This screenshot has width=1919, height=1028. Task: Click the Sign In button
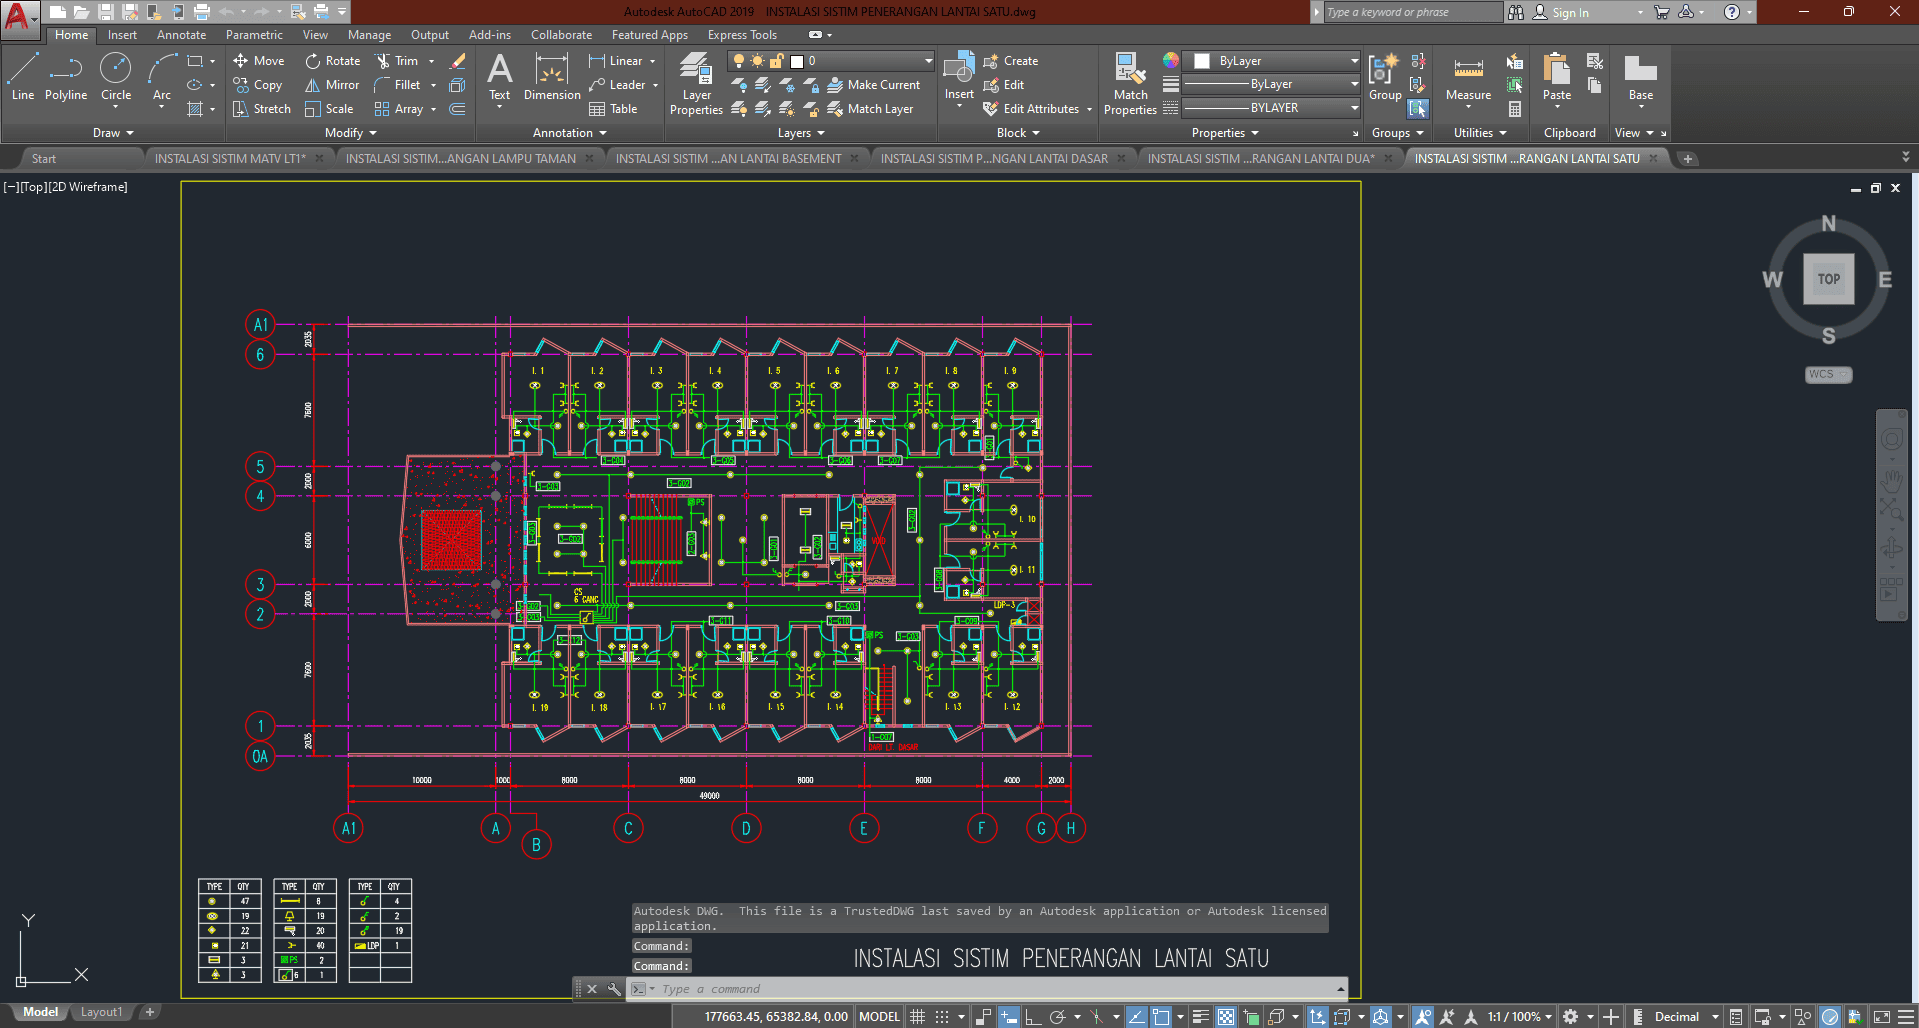pos(1569,13)
